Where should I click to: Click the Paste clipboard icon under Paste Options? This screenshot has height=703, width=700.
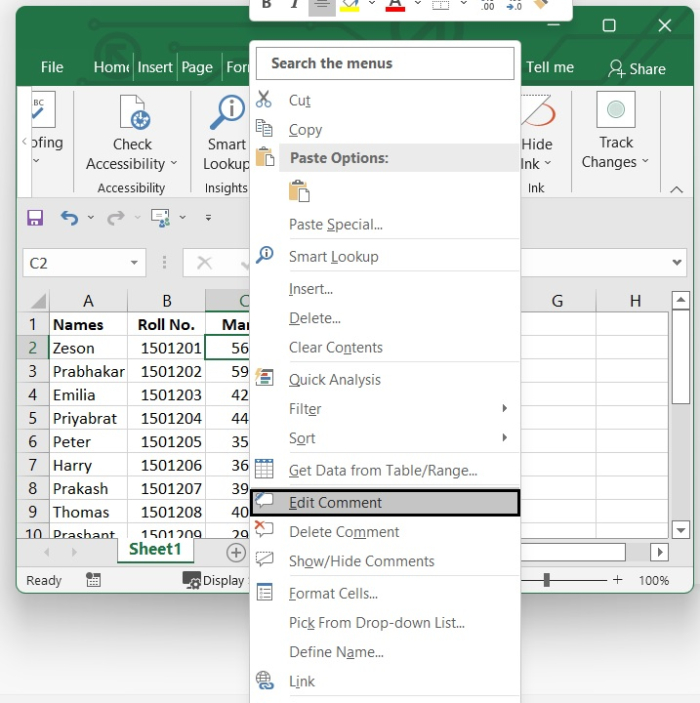click(299, 191)
